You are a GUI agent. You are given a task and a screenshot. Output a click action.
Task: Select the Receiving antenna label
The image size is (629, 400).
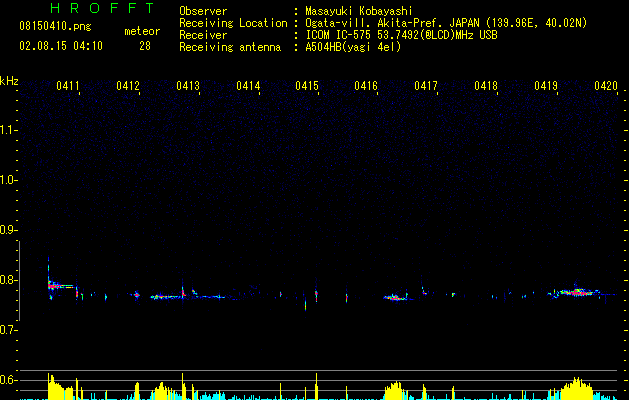(x=230, y=47)
